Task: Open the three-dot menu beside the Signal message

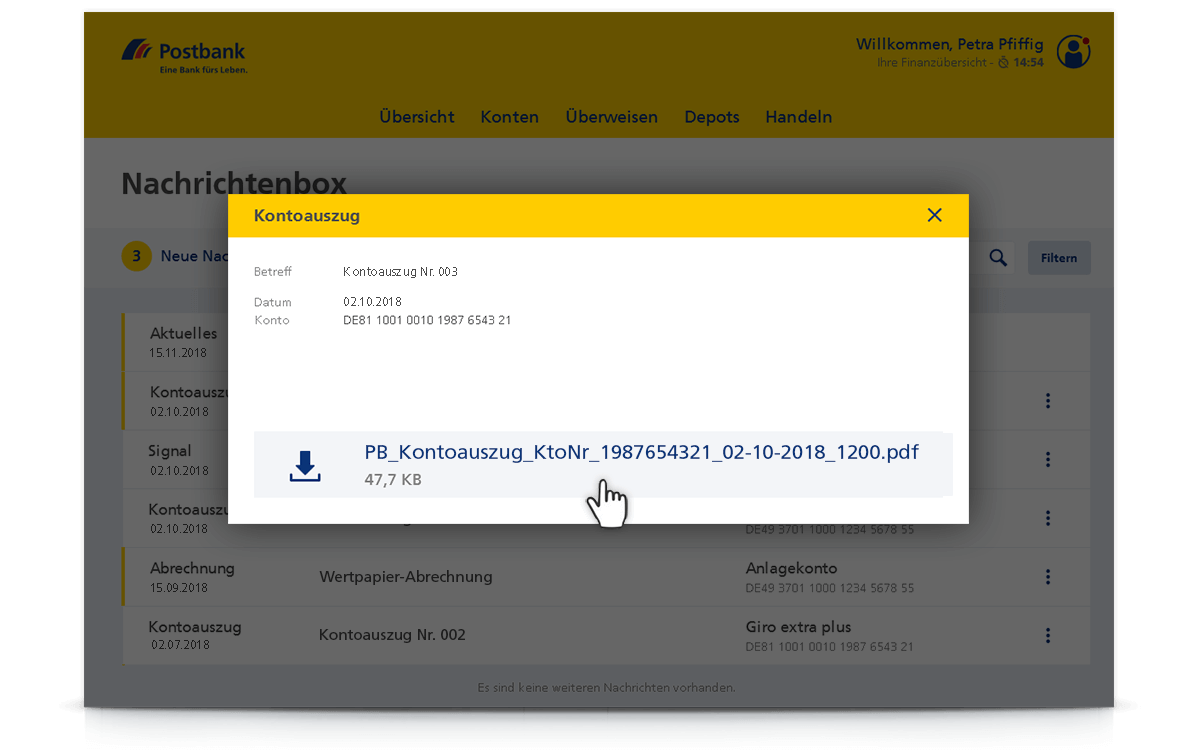Action: pyautogui.click(x=1048, y=459)
